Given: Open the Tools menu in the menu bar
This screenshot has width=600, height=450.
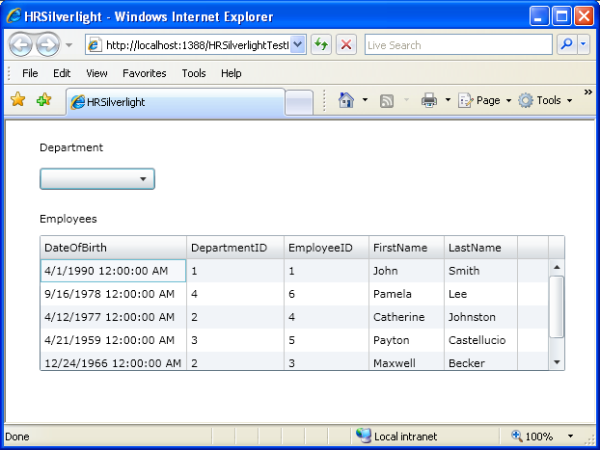Looking at the screenshot, I should point(194,73).
